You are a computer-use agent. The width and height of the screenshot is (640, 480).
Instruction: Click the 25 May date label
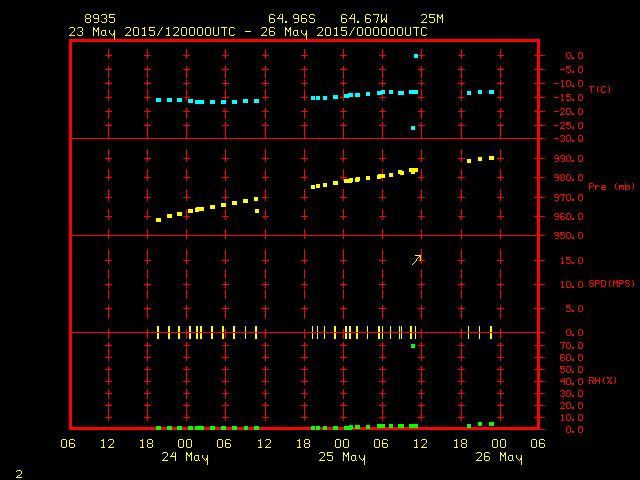coord(342,457)
